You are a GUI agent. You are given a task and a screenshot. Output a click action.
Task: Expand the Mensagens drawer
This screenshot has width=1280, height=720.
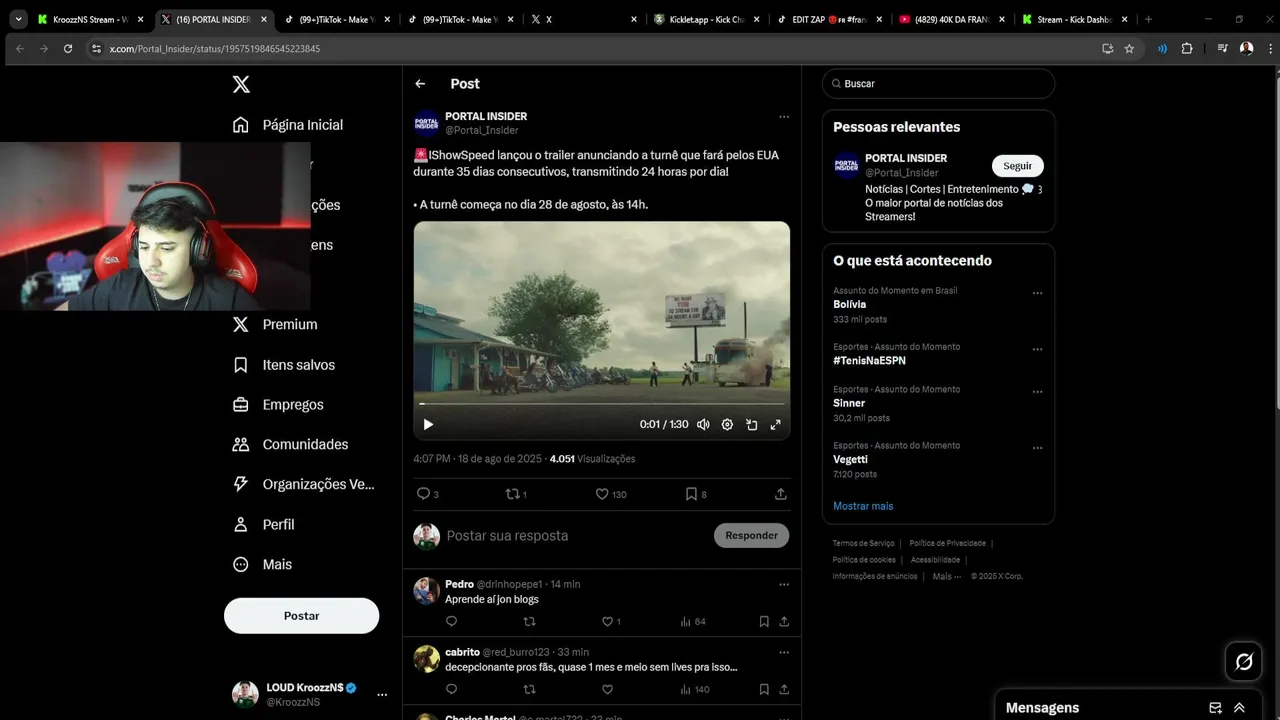click(1240, 708)
